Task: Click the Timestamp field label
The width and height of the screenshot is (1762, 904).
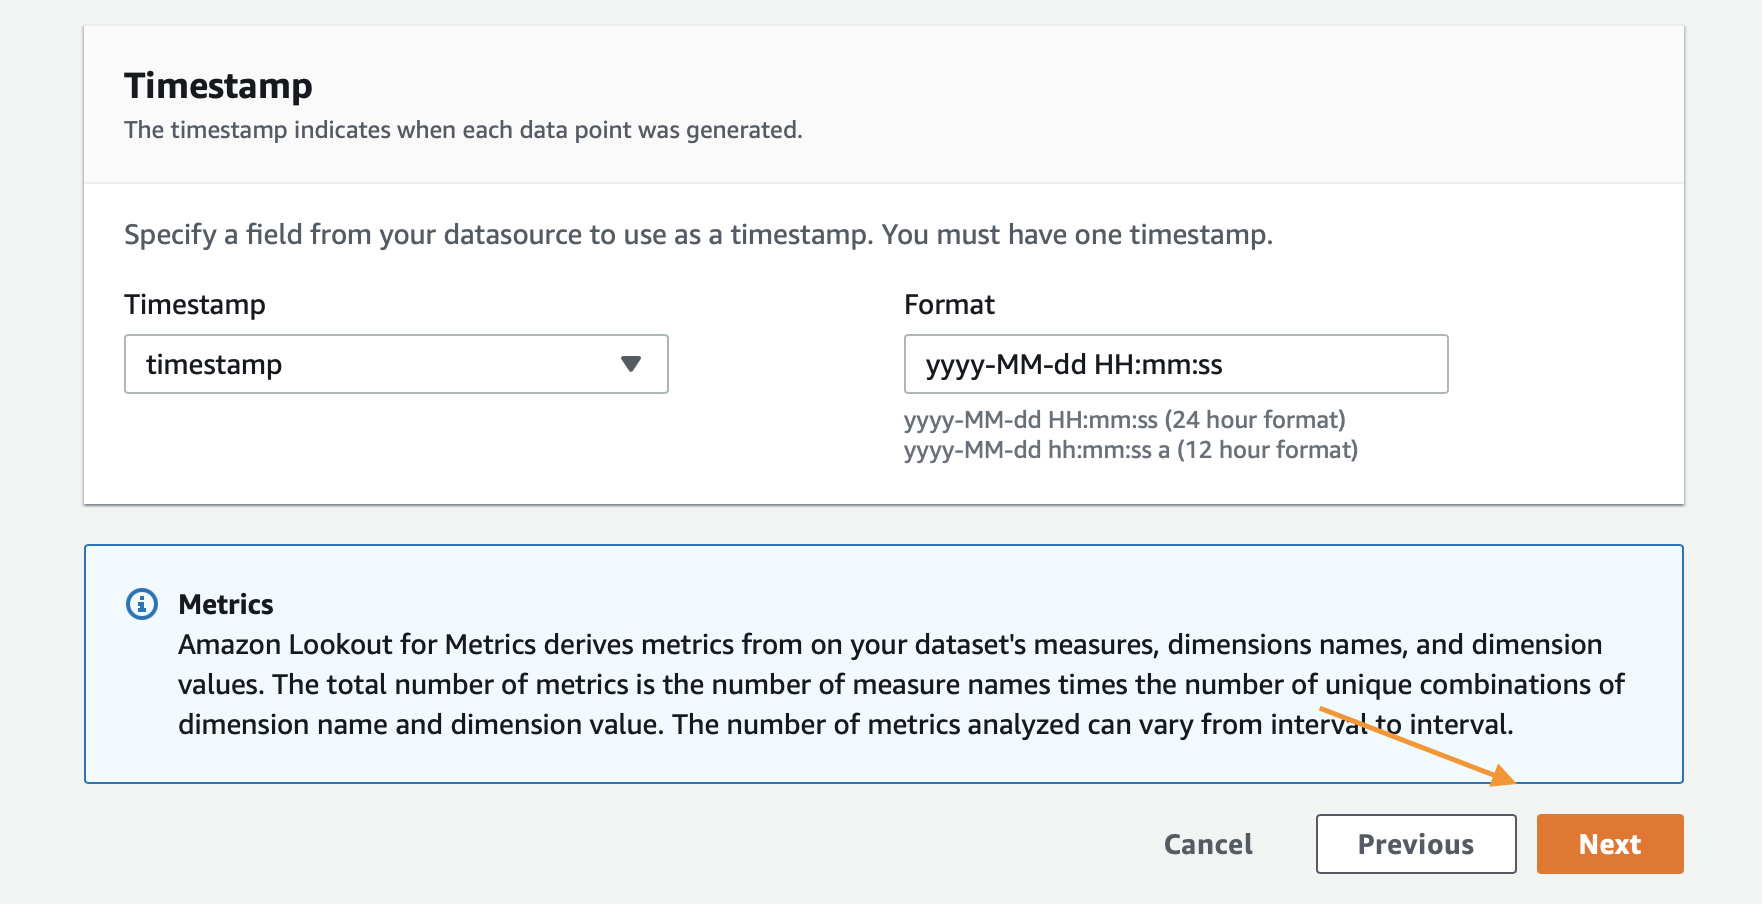Action: pyautogui.click(x=195, y=304)
